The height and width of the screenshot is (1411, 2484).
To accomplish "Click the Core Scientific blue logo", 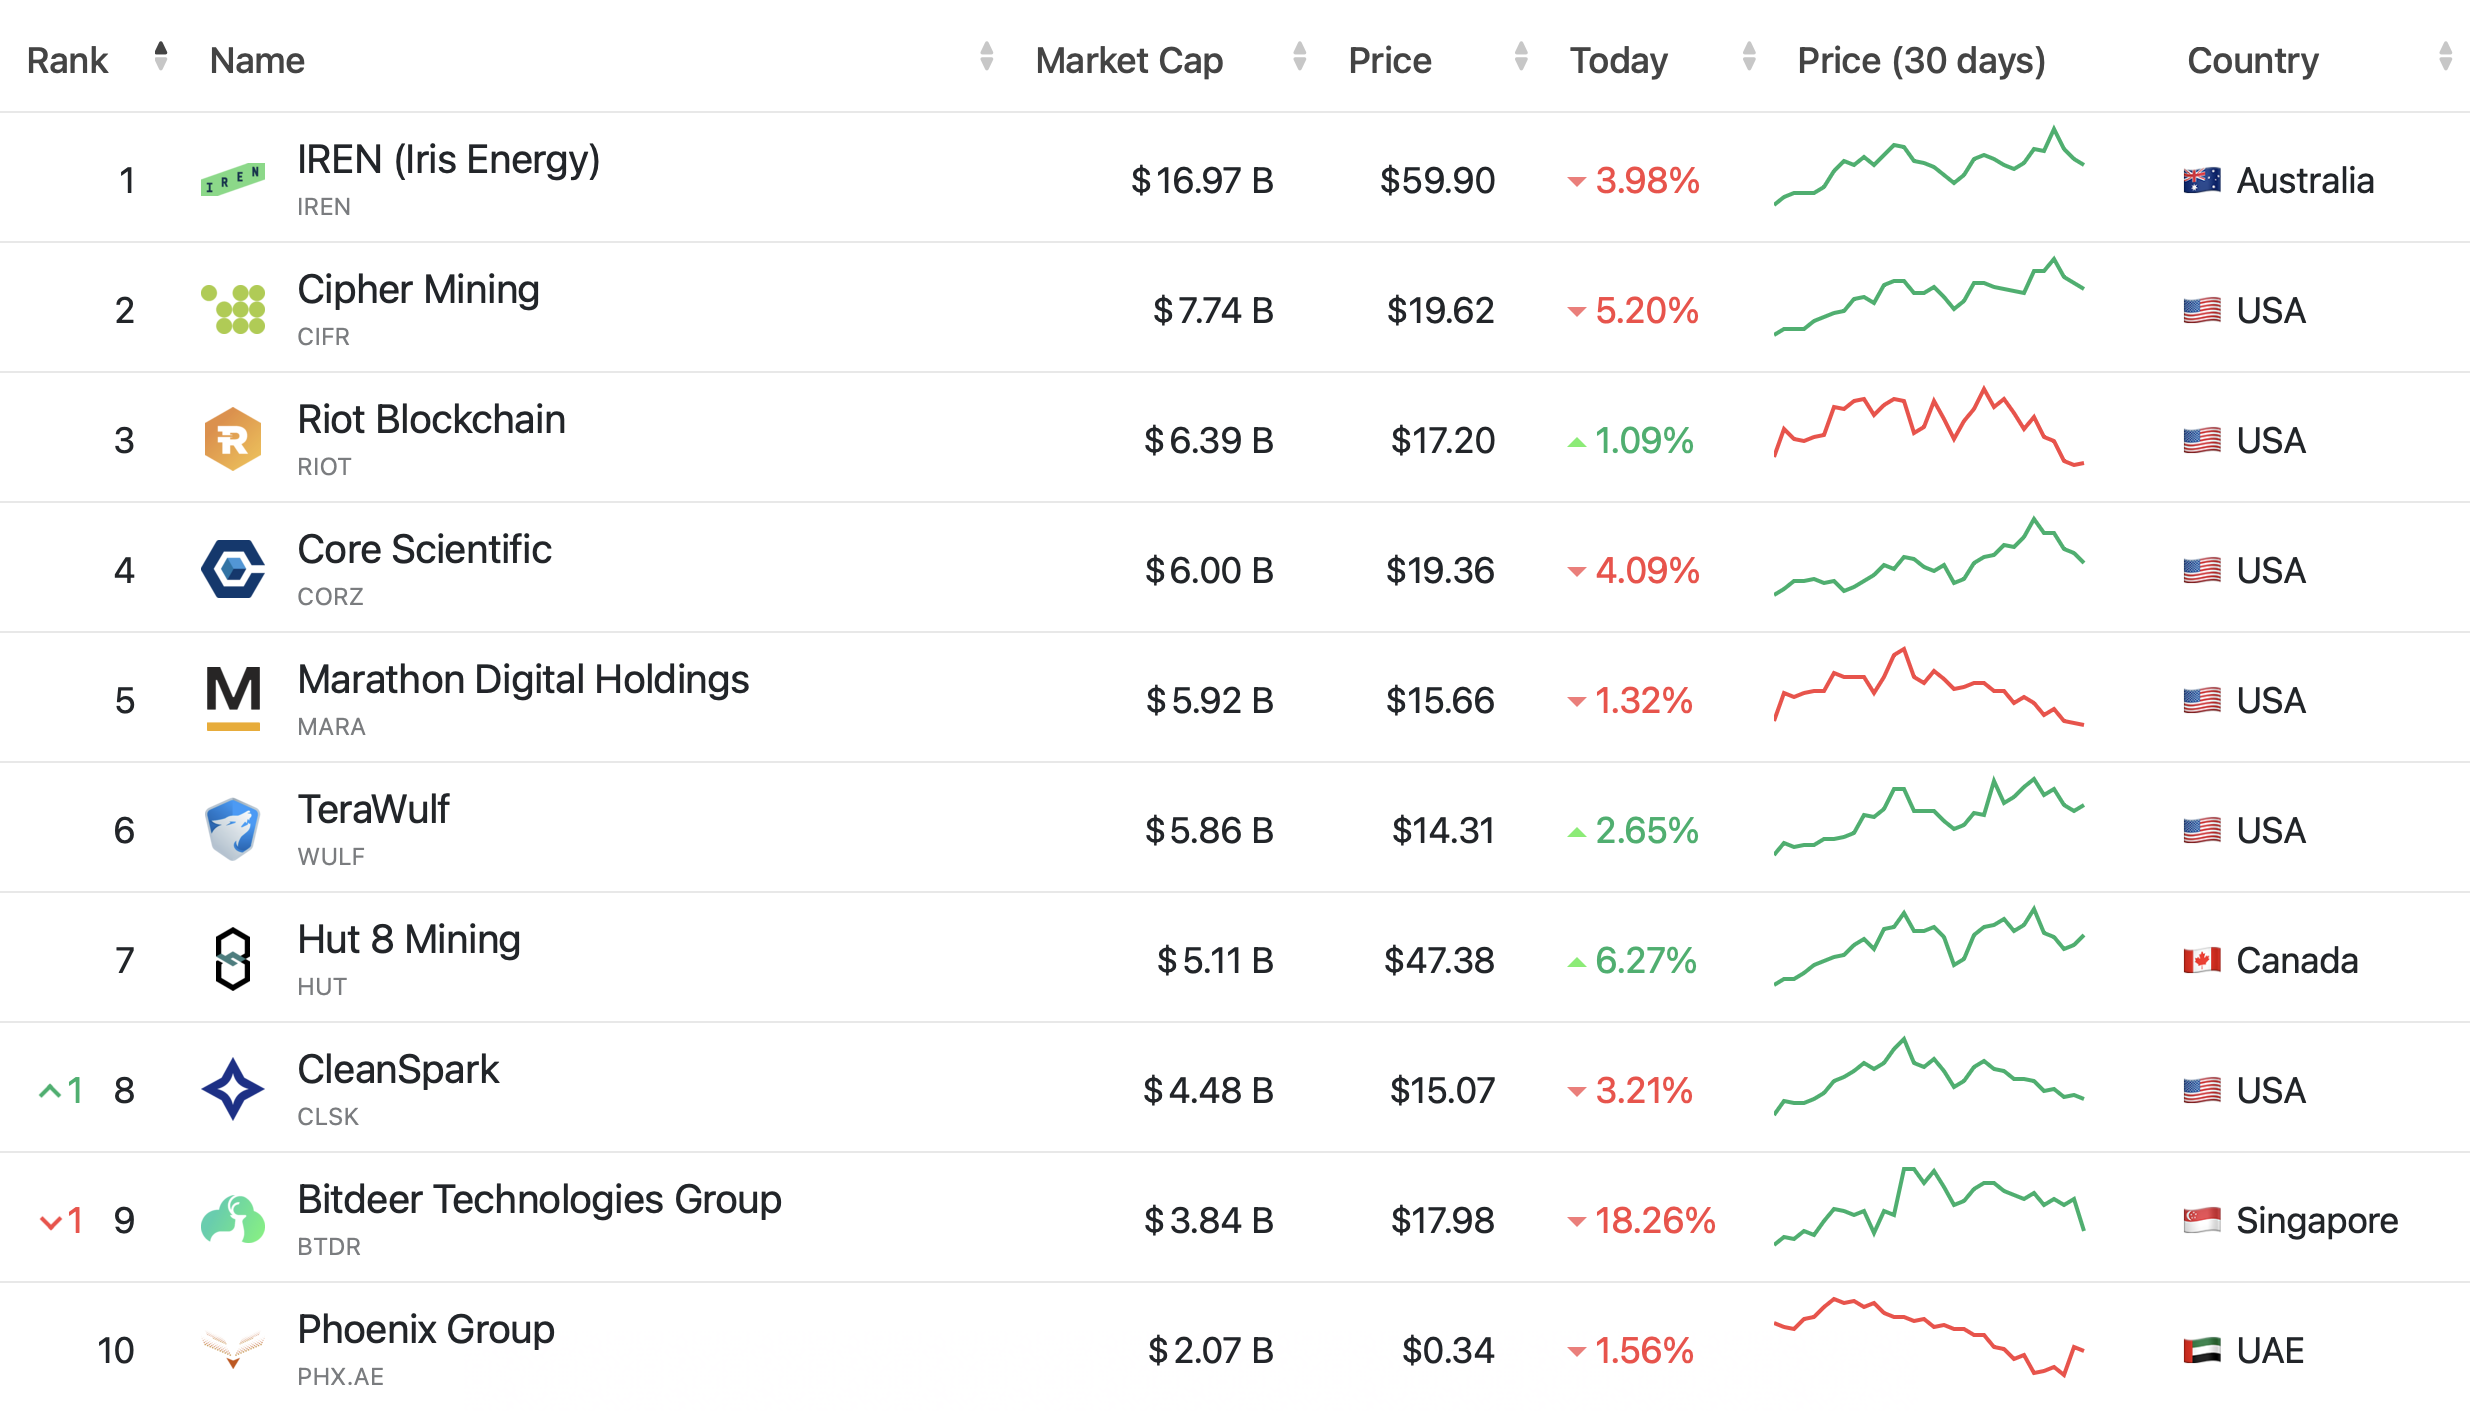I will click(233, 569).
